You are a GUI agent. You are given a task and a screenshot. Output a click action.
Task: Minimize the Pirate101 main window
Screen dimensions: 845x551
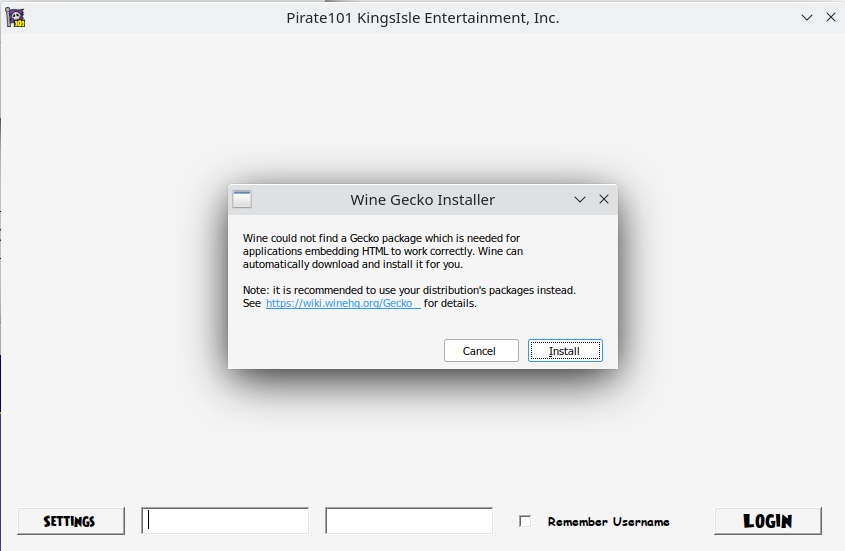pos(808,18)
